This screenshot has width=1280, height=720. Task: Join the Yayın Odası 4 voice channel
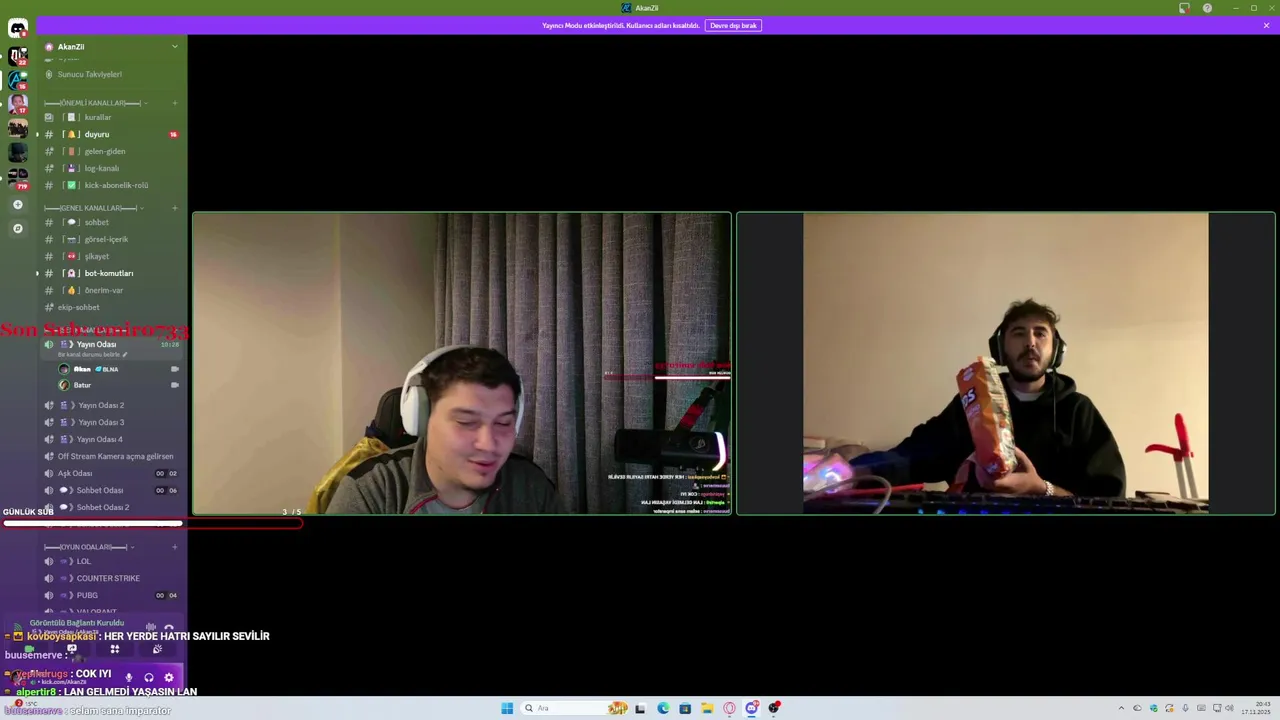point(111,439)
